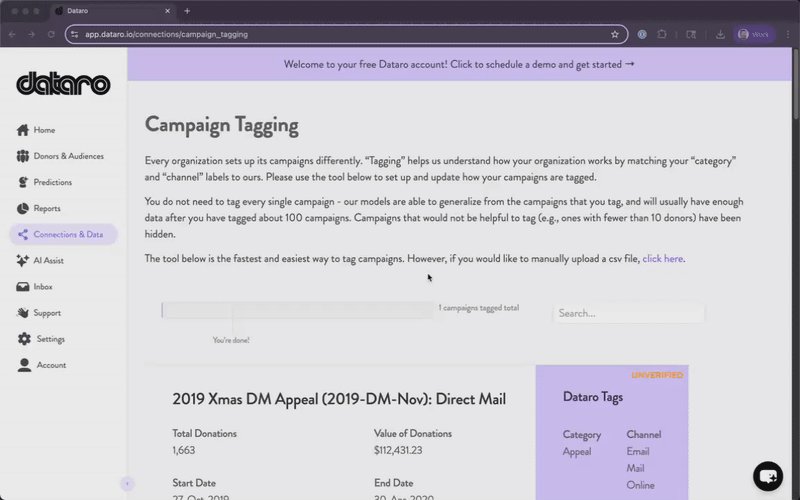The width and height of the screenshot is (800, 500).
Task: Click the AI Assist sparkle icon
Action: (x=22, y=260)
